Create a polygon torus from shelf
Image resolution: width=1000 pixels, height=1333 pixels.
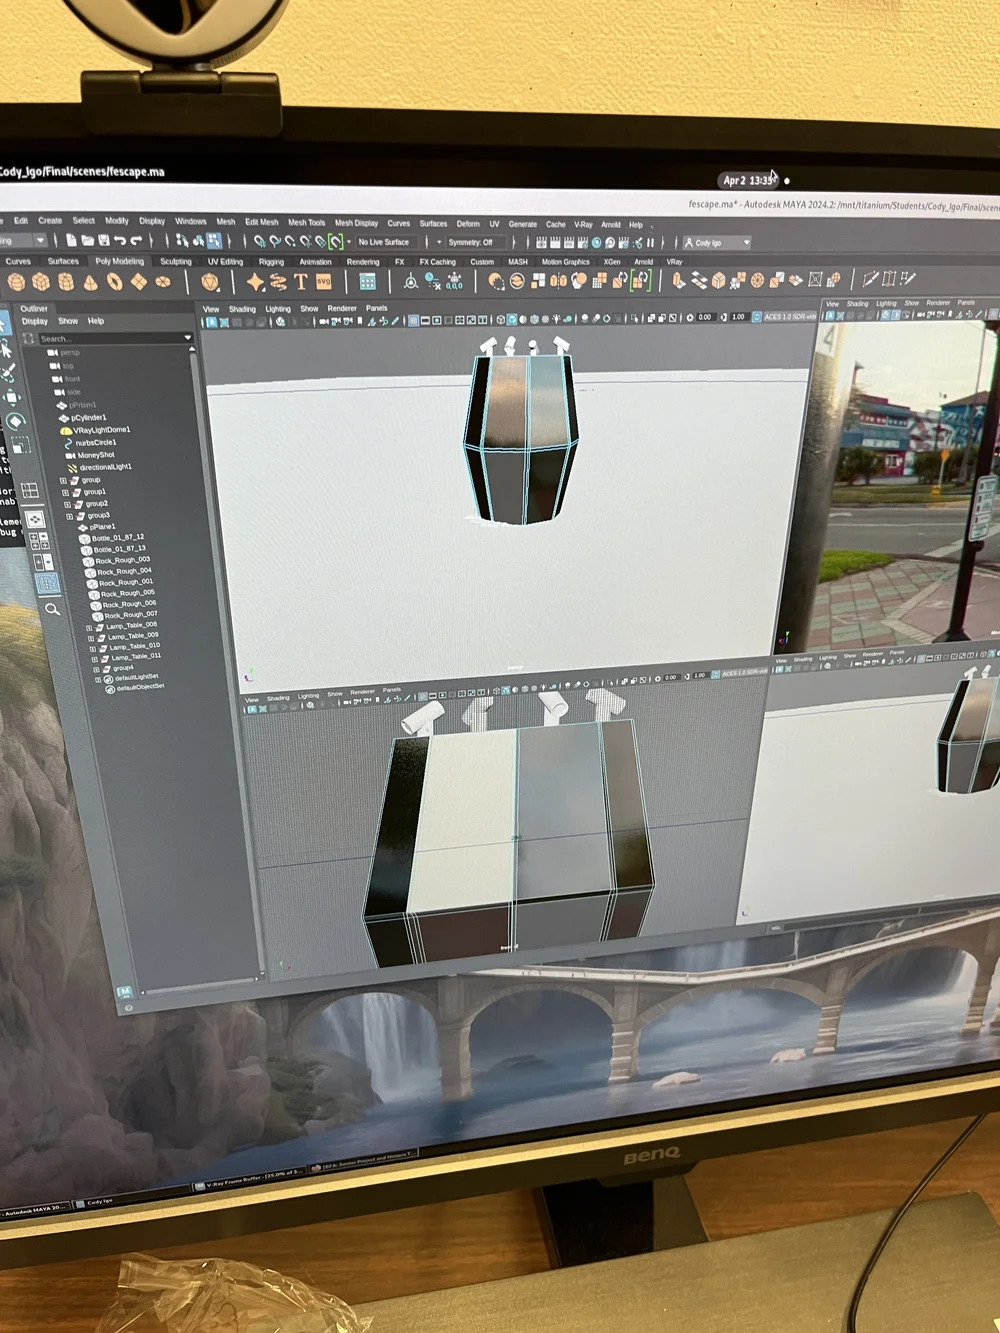pos(114,281)
